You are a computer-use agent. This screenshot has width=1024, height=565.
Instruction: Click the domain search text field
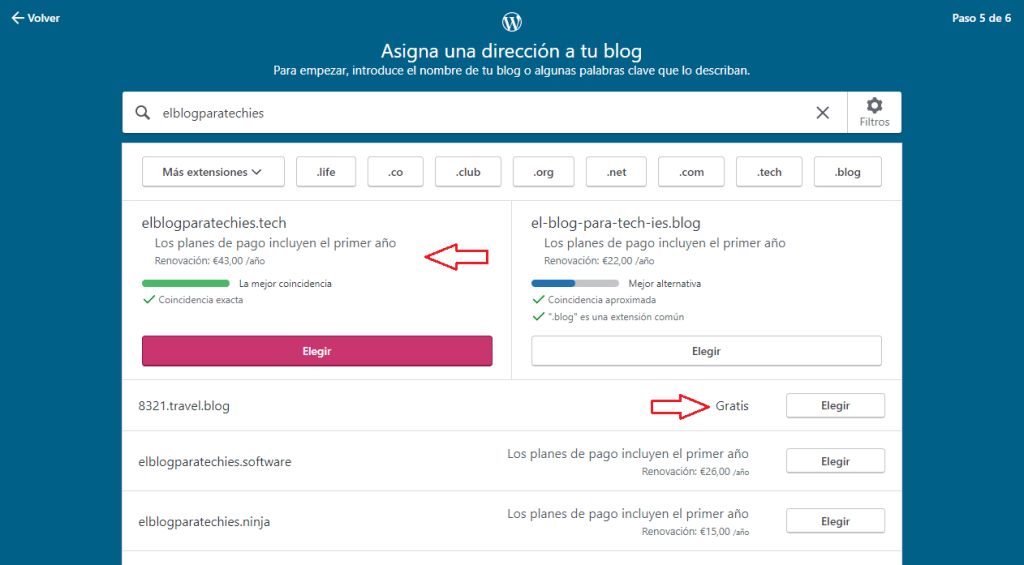click(x=480, y=113)
